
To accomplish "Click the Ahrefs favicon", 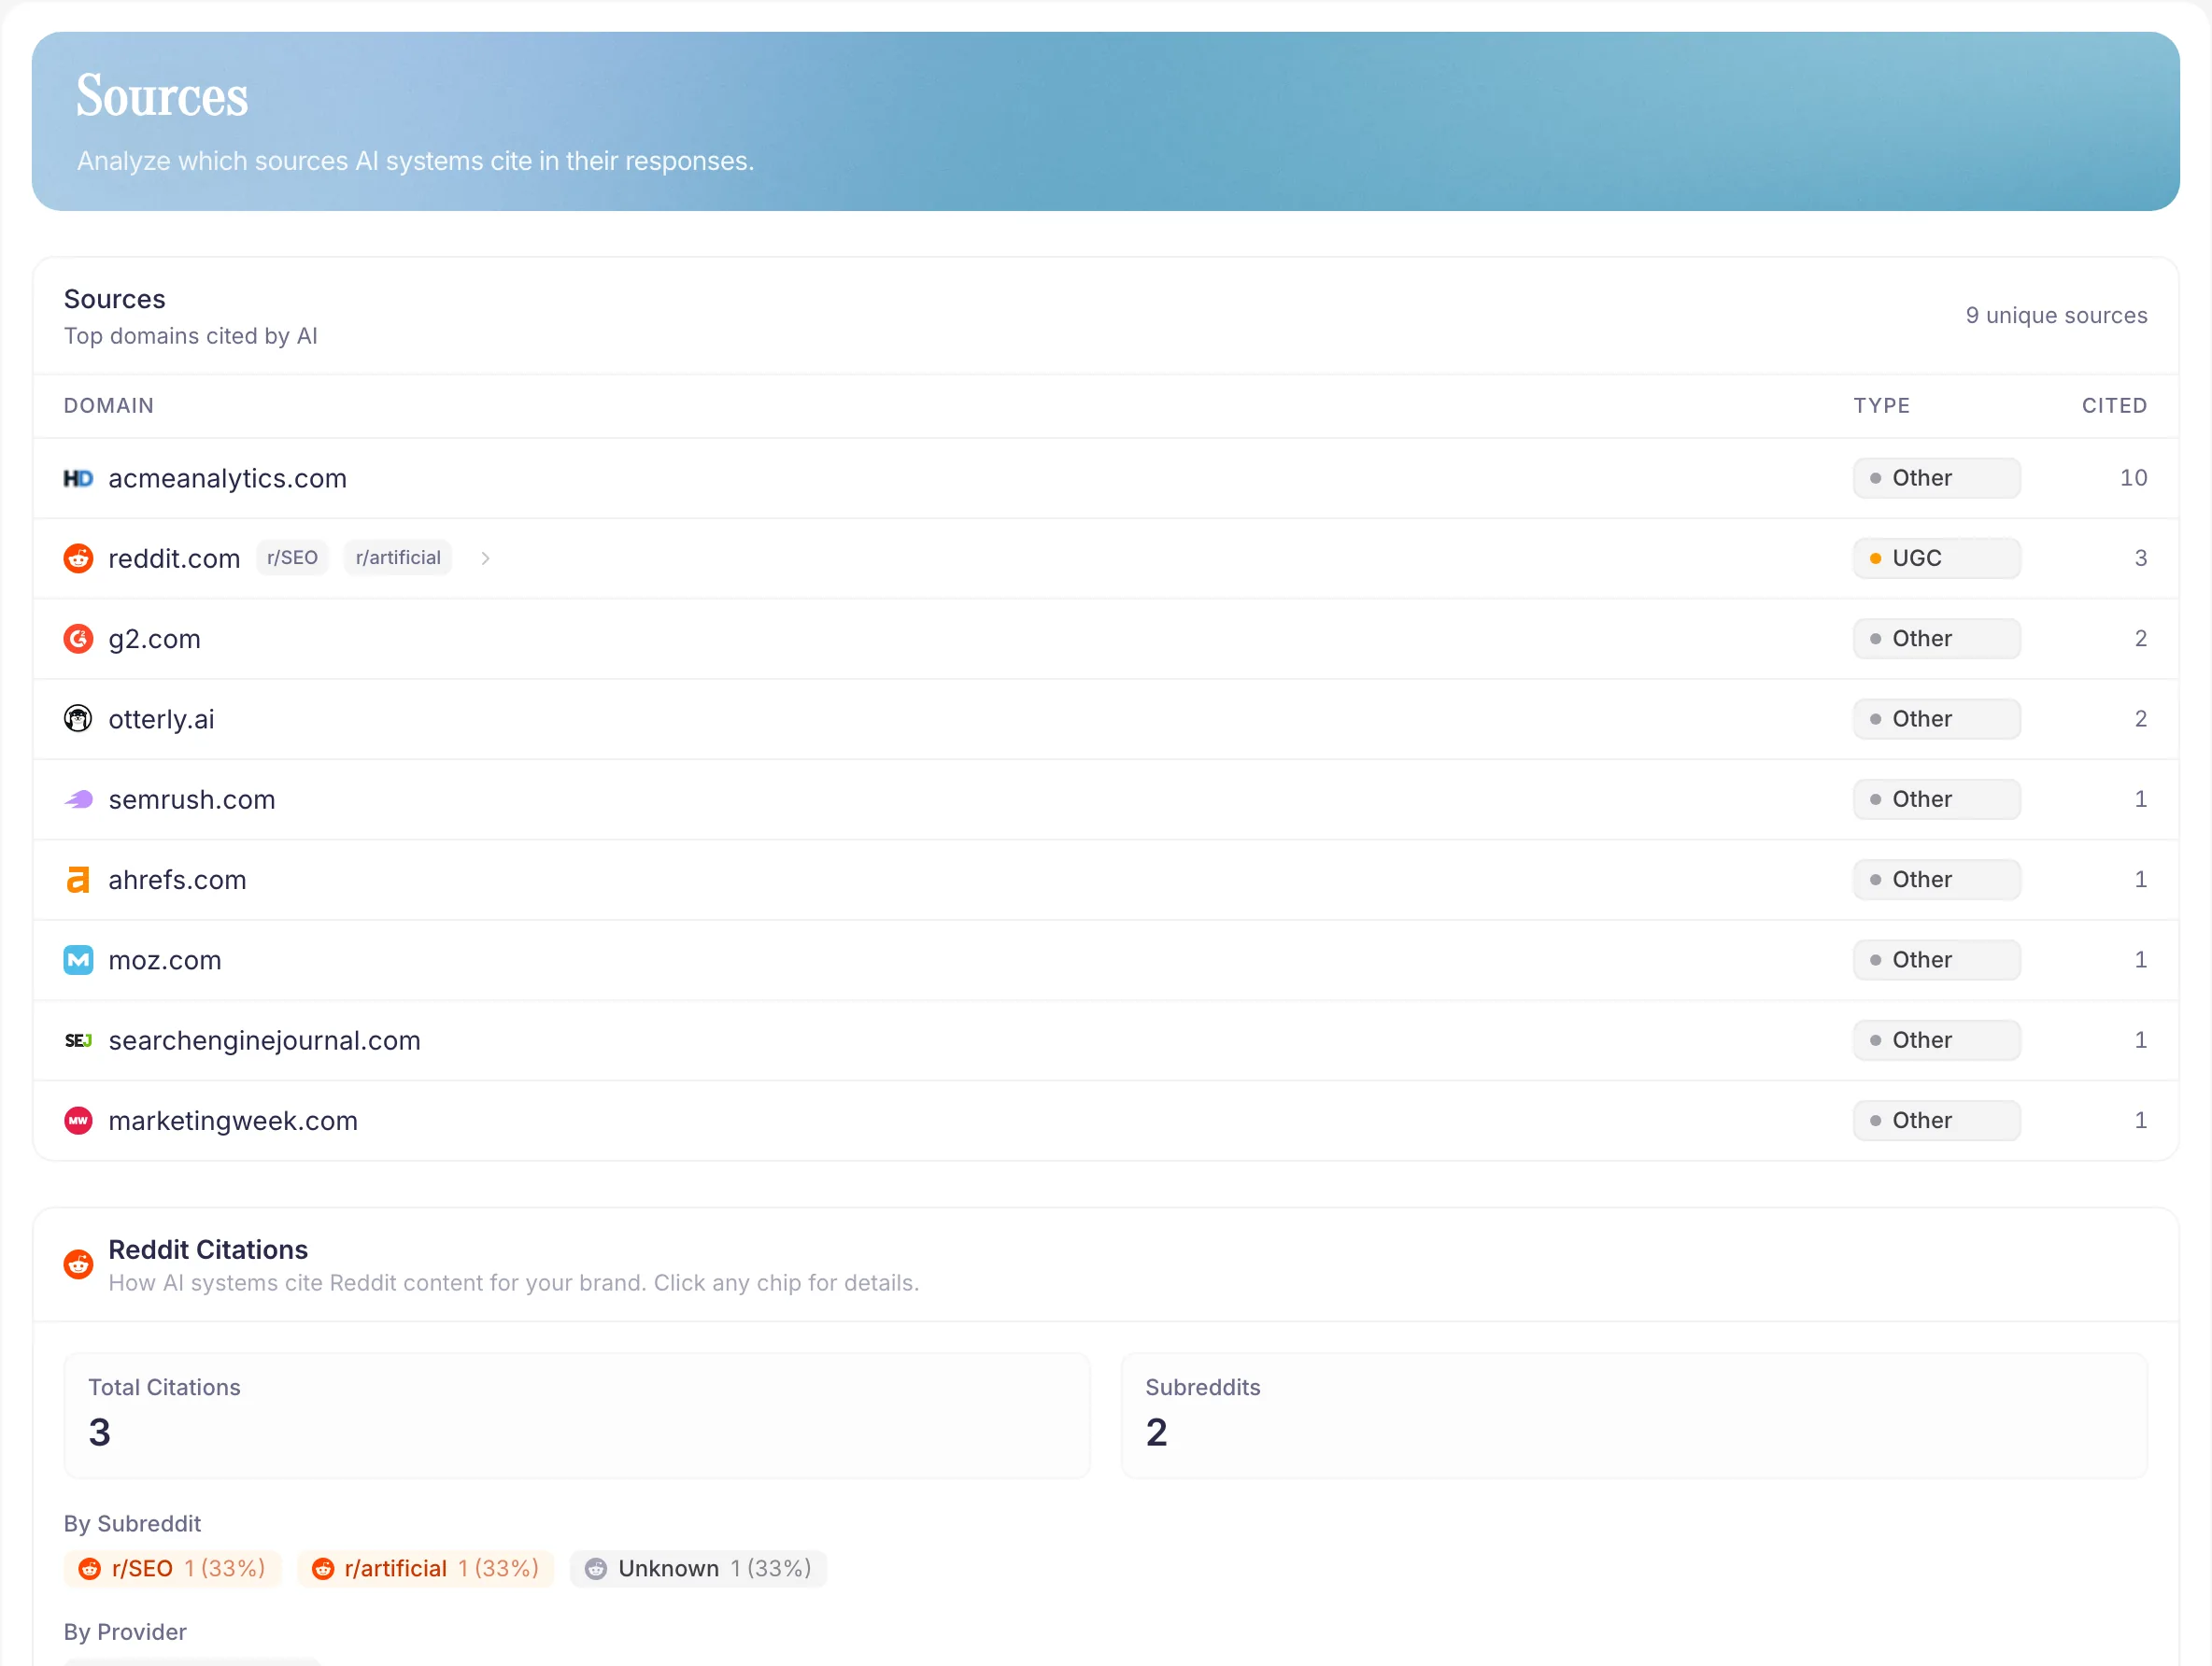I will coord(78,879).
